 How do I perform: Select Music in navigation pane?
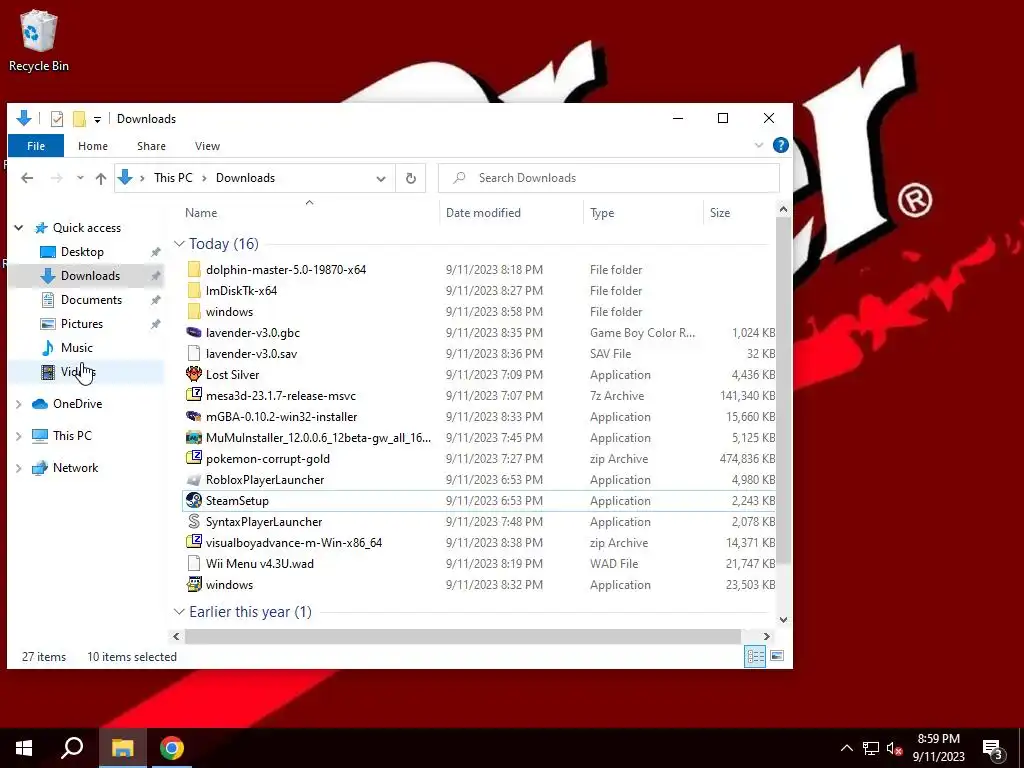[x=77, y=348]
